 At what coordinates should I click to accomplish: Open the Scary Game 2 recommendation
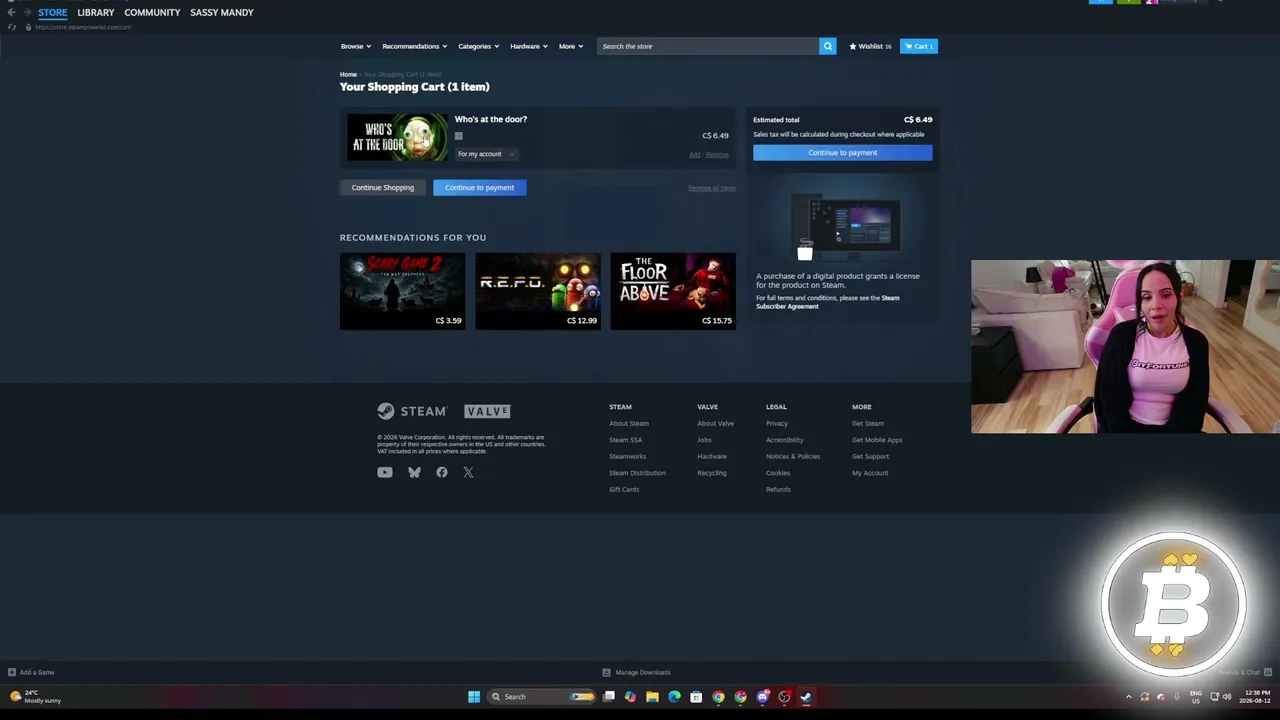pyautogui.click(x=402, y=291)
